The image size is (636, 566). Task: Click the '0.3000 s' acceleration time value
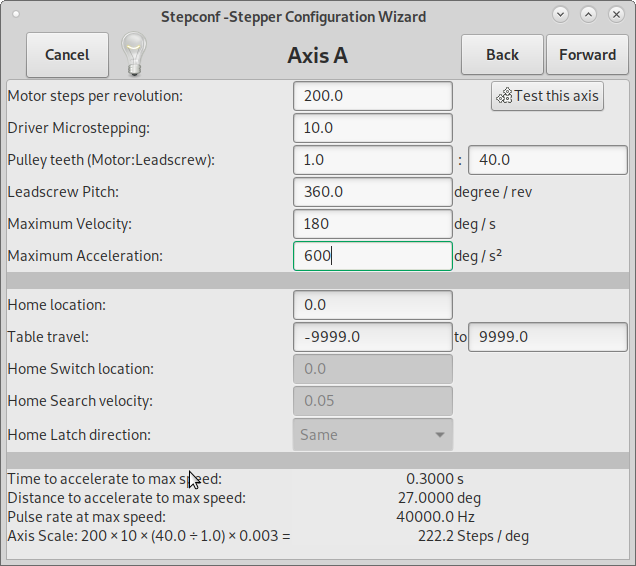435,479
